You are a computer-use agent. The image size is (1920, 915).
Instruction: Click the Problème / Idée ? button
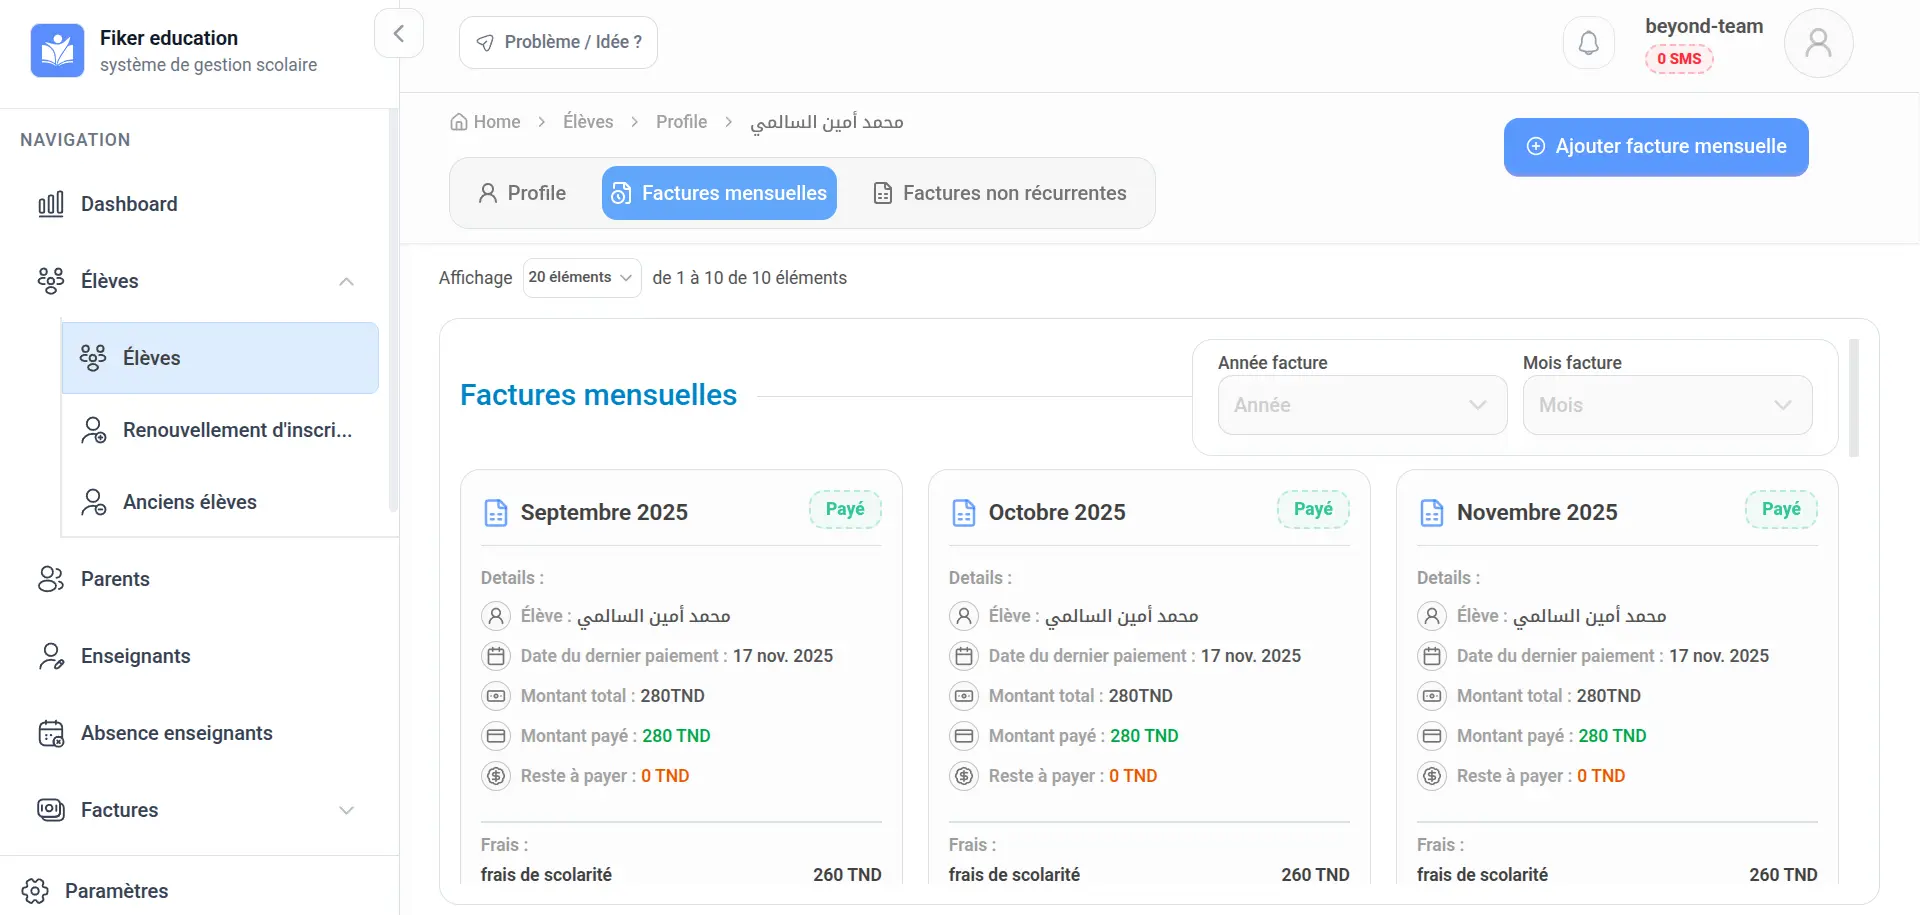tap(558, 42)
